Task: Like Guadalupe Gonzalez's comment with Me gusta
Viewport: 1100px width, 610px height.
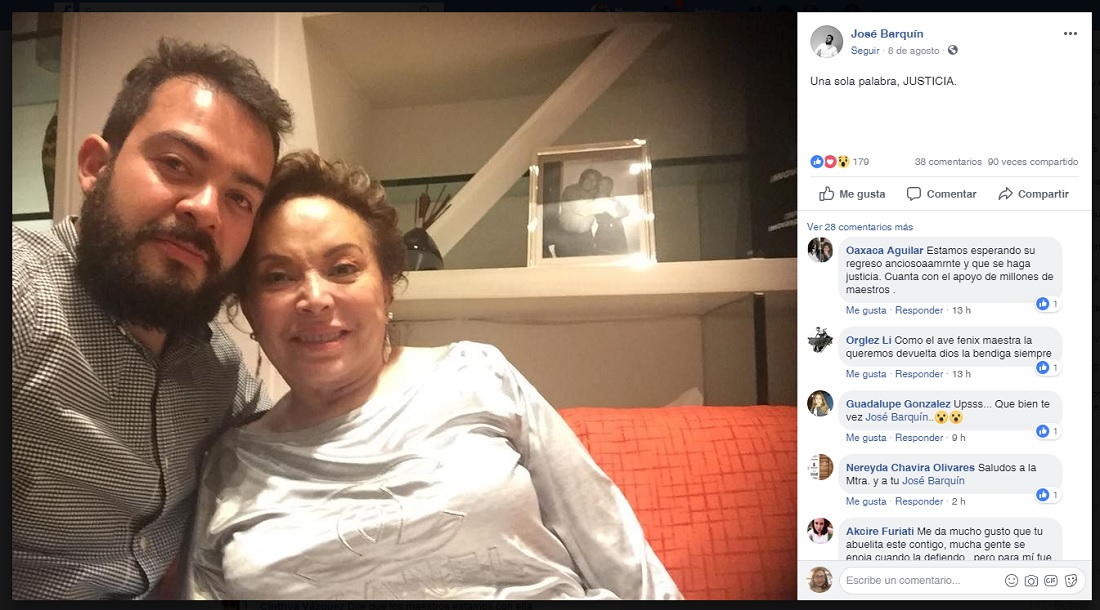Action: [x=866, y=438]
